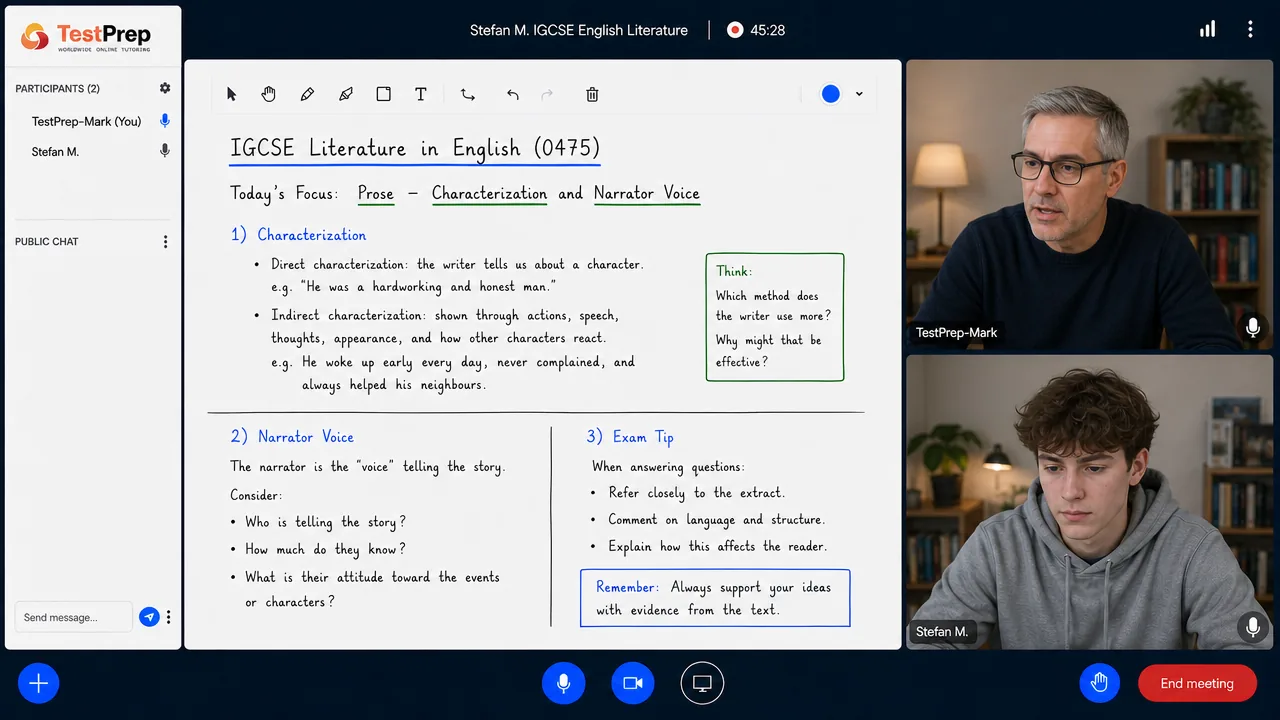
Task: Select Stefan M. video tile
Action: pos(1089,502)
